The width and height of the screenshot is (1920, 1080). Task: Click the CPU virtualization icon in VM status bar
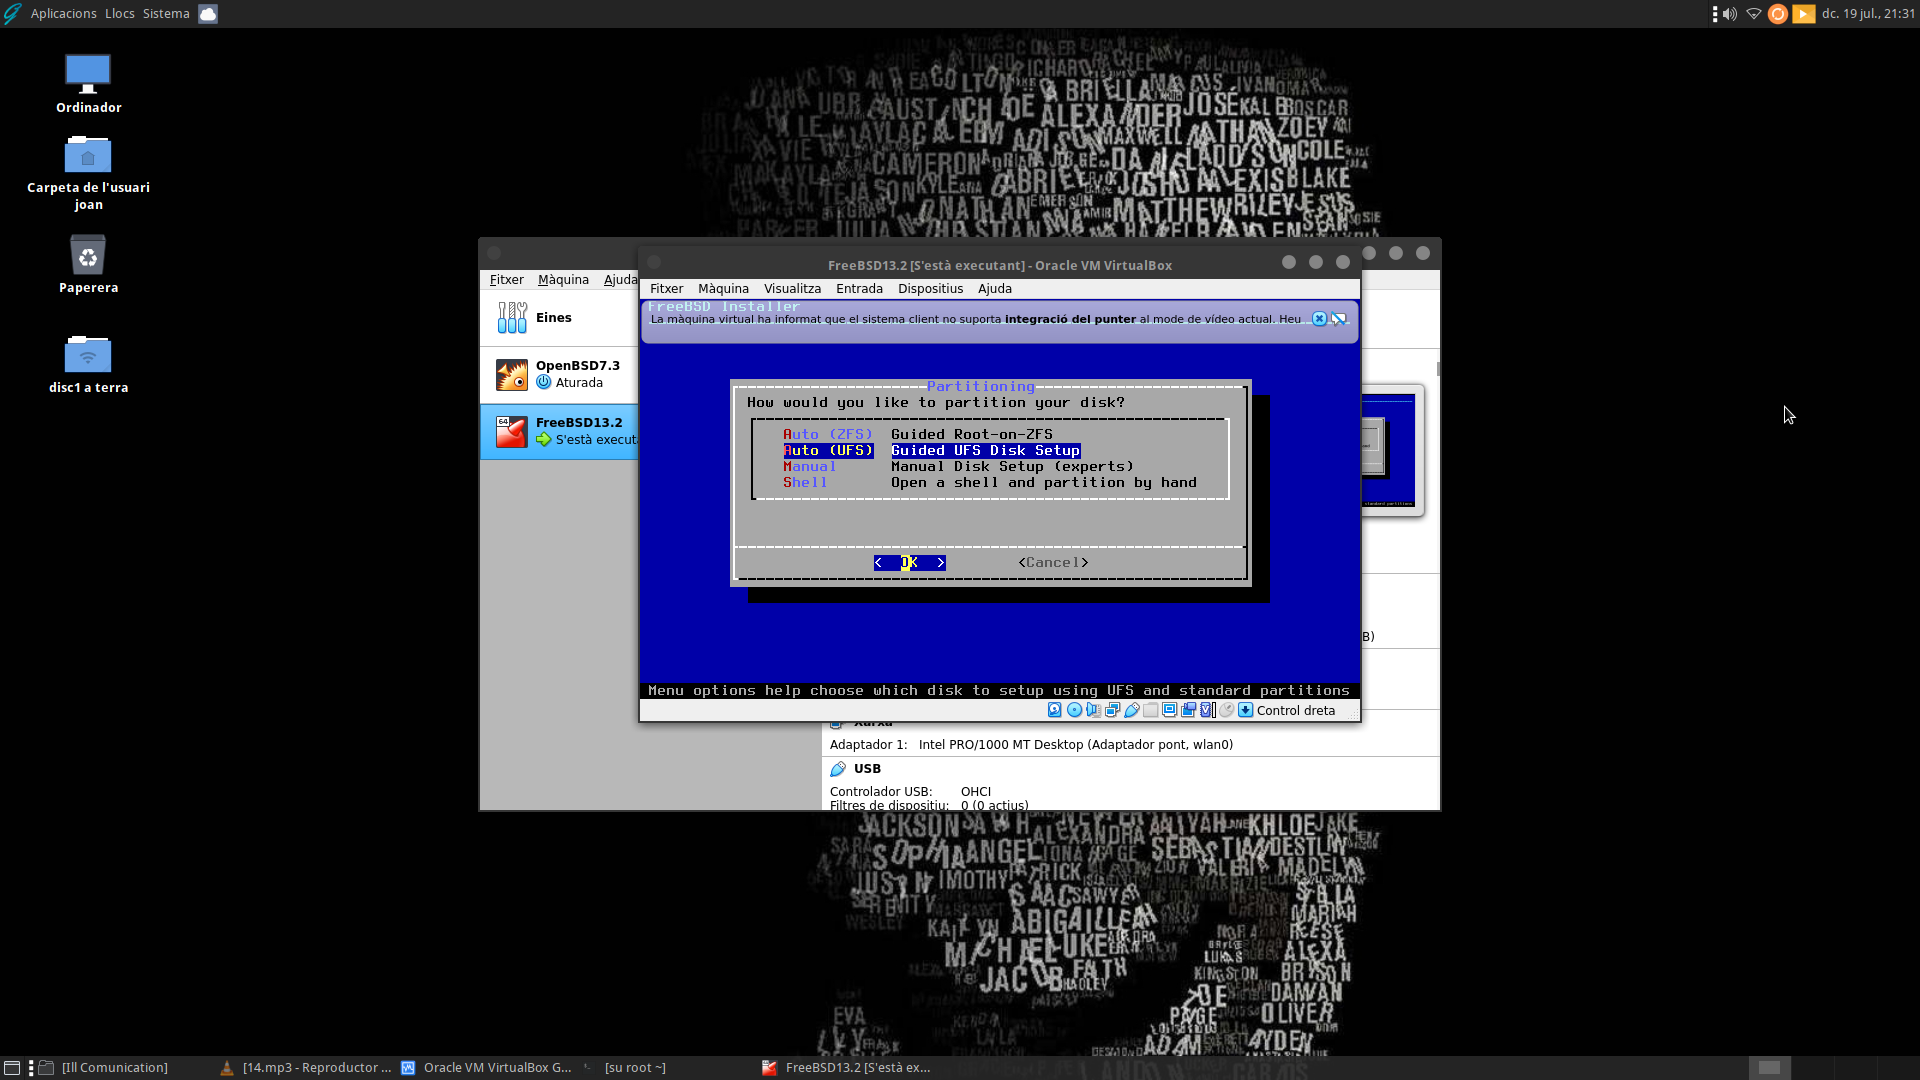pos(1207,710)
